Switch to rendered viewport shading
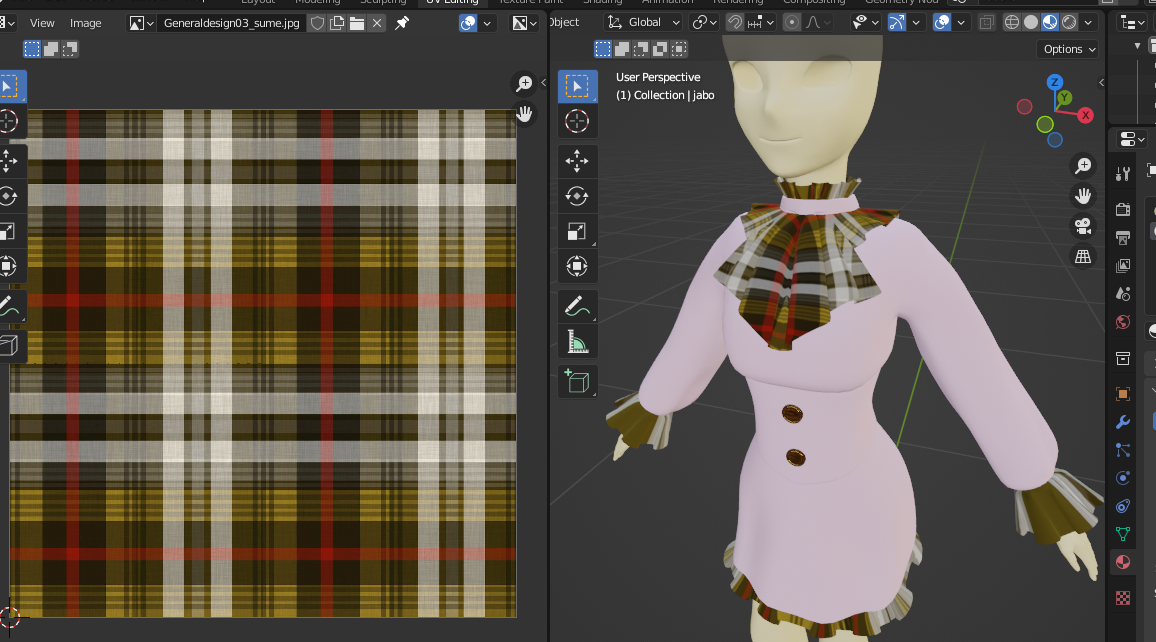This screenshot has height=642, width=1156. (x=1069, y=22)
